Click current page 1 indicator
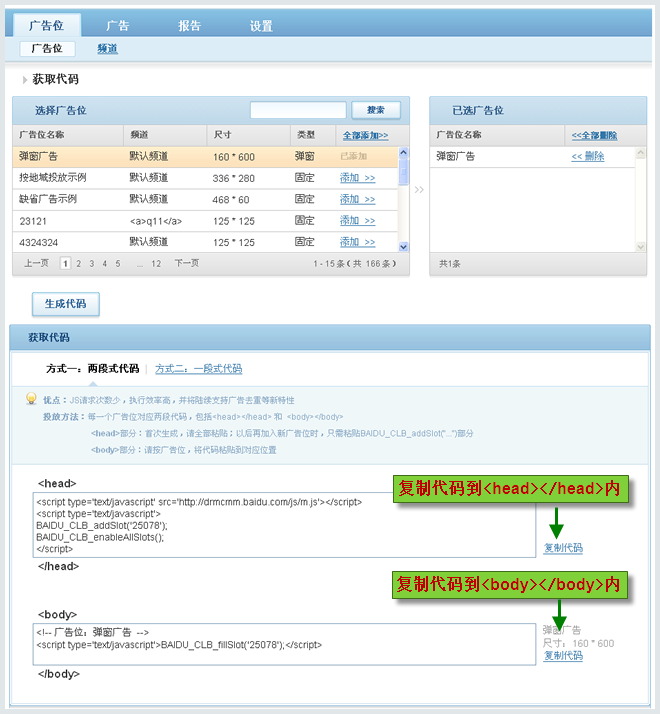The width and height of the screenshot is (660, 714). (65, 263)
